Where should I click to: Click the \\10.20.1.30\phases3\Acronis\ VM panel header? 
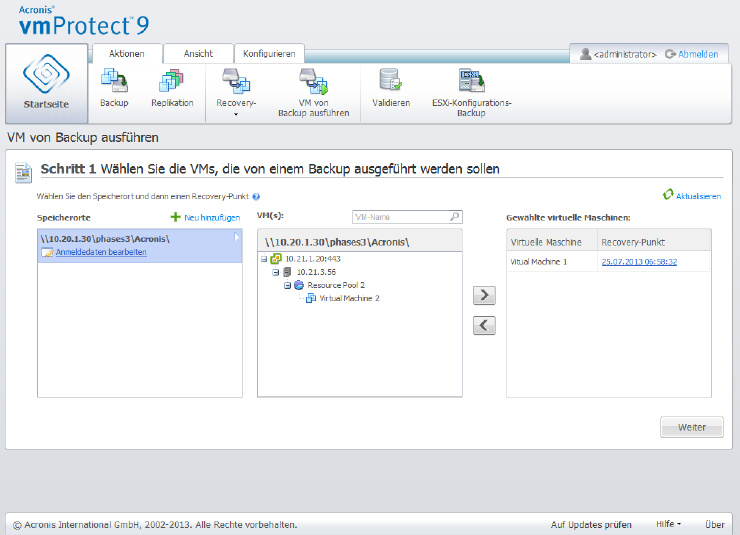click(360, 242)
